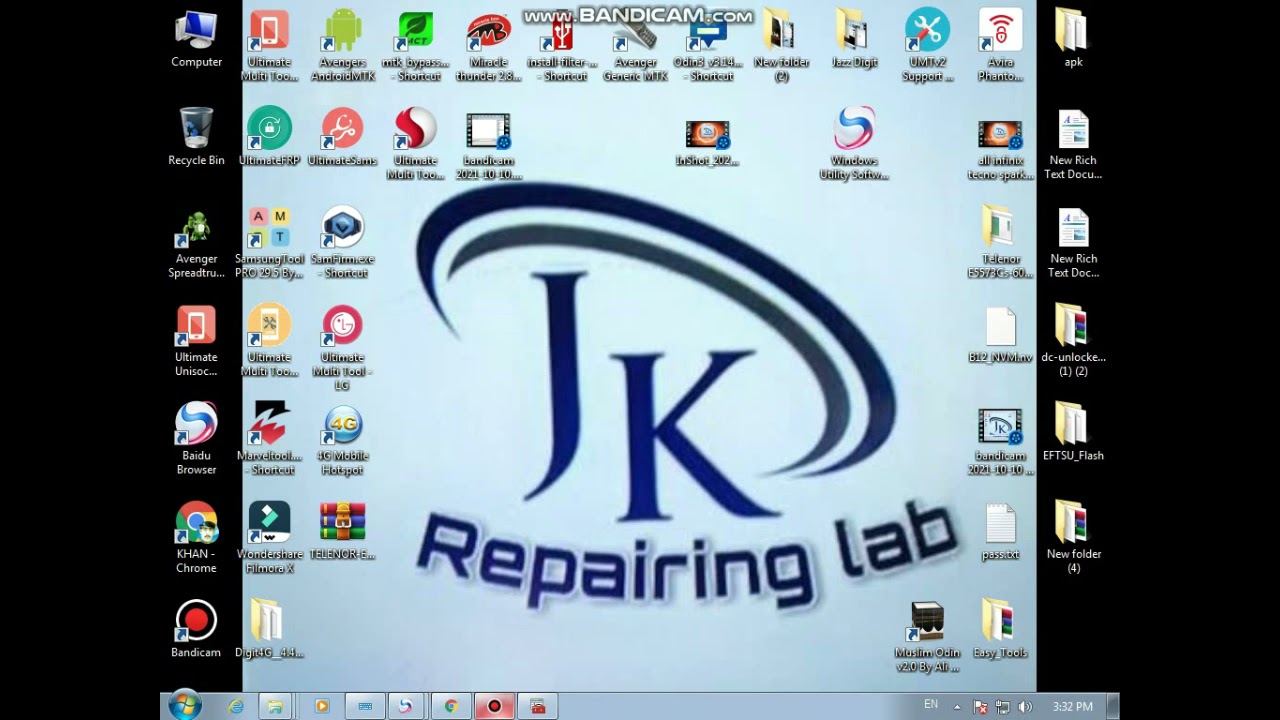This screenshot has width=1280, height=720.
Task: Open Jazz Digit folder
Action: tap(854, 38)
